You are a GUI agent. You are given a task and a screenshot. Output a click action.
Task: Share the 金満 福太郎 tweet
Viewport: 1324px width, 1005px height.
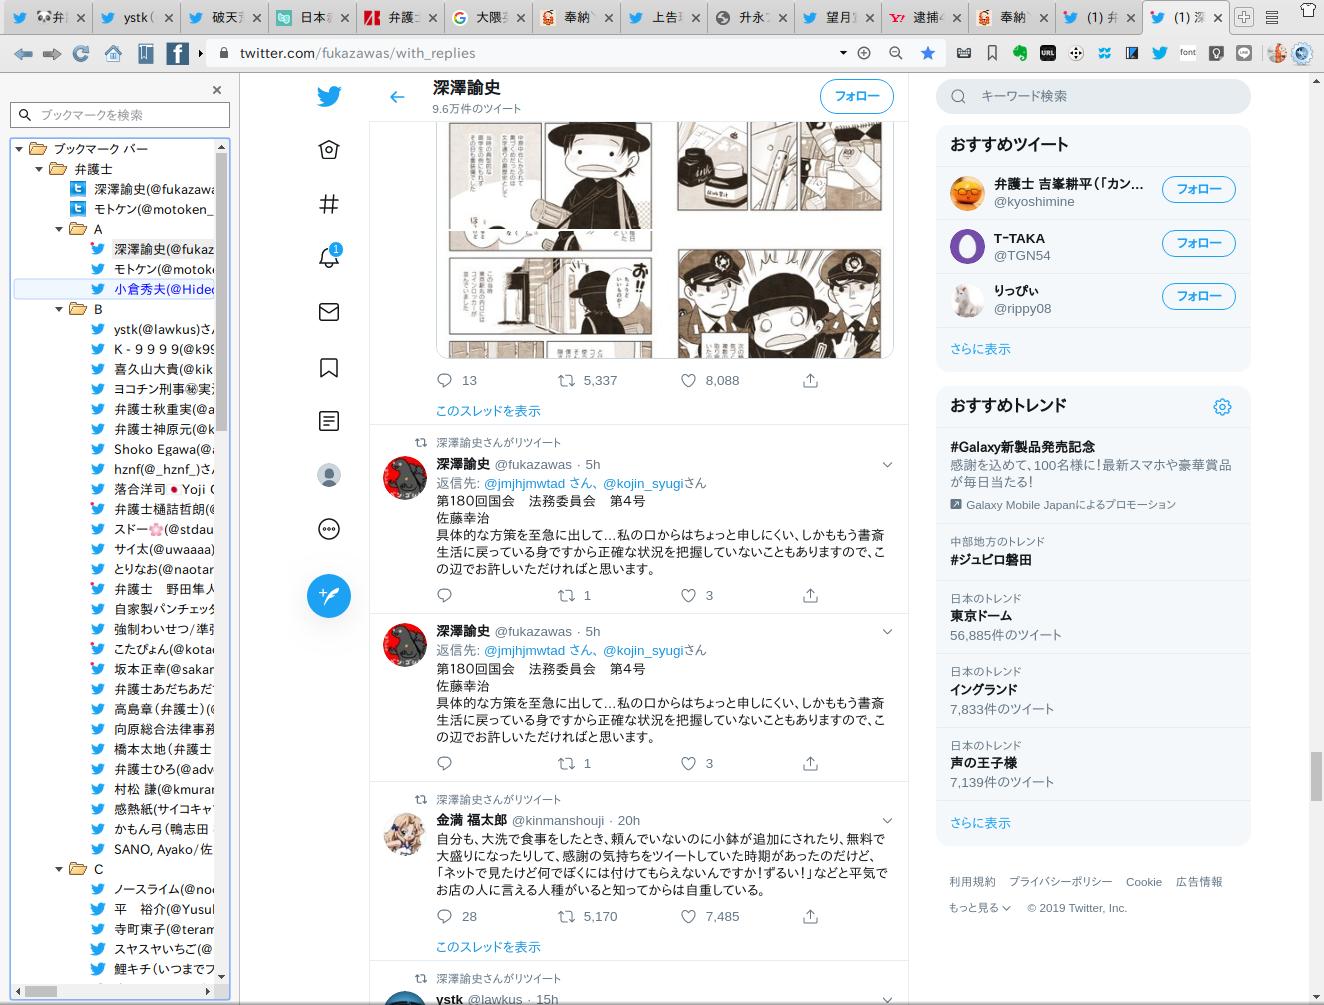point(810,916)
